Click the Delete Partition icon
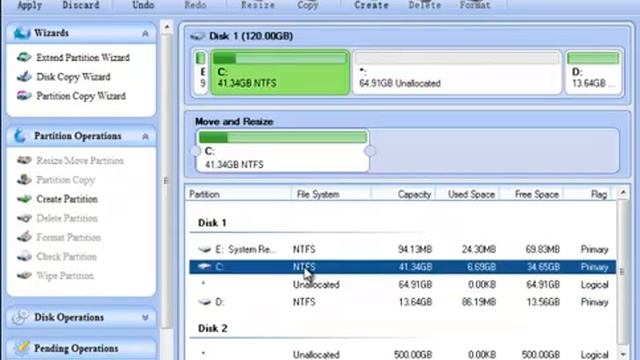 [24, 218]
